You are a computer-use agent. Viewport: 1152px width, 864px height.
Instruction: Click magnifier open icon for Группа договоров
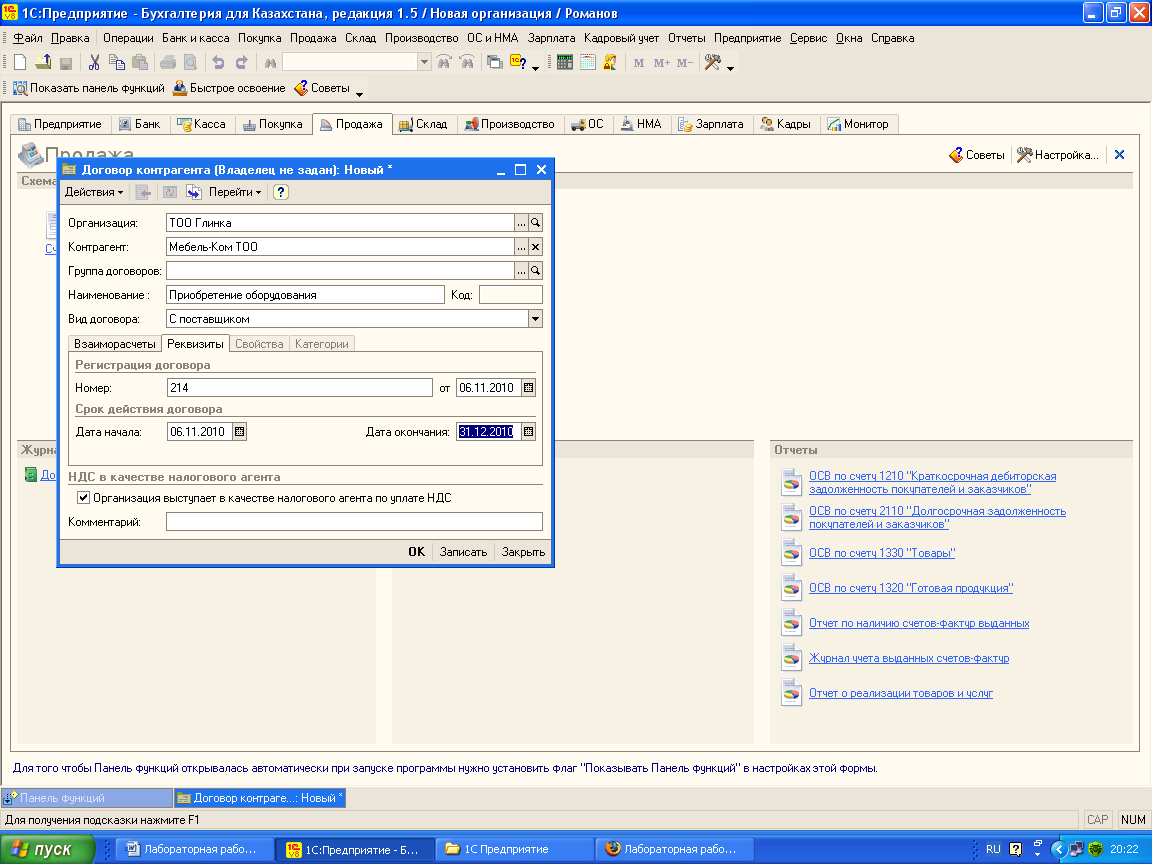[x=536, y=271]
